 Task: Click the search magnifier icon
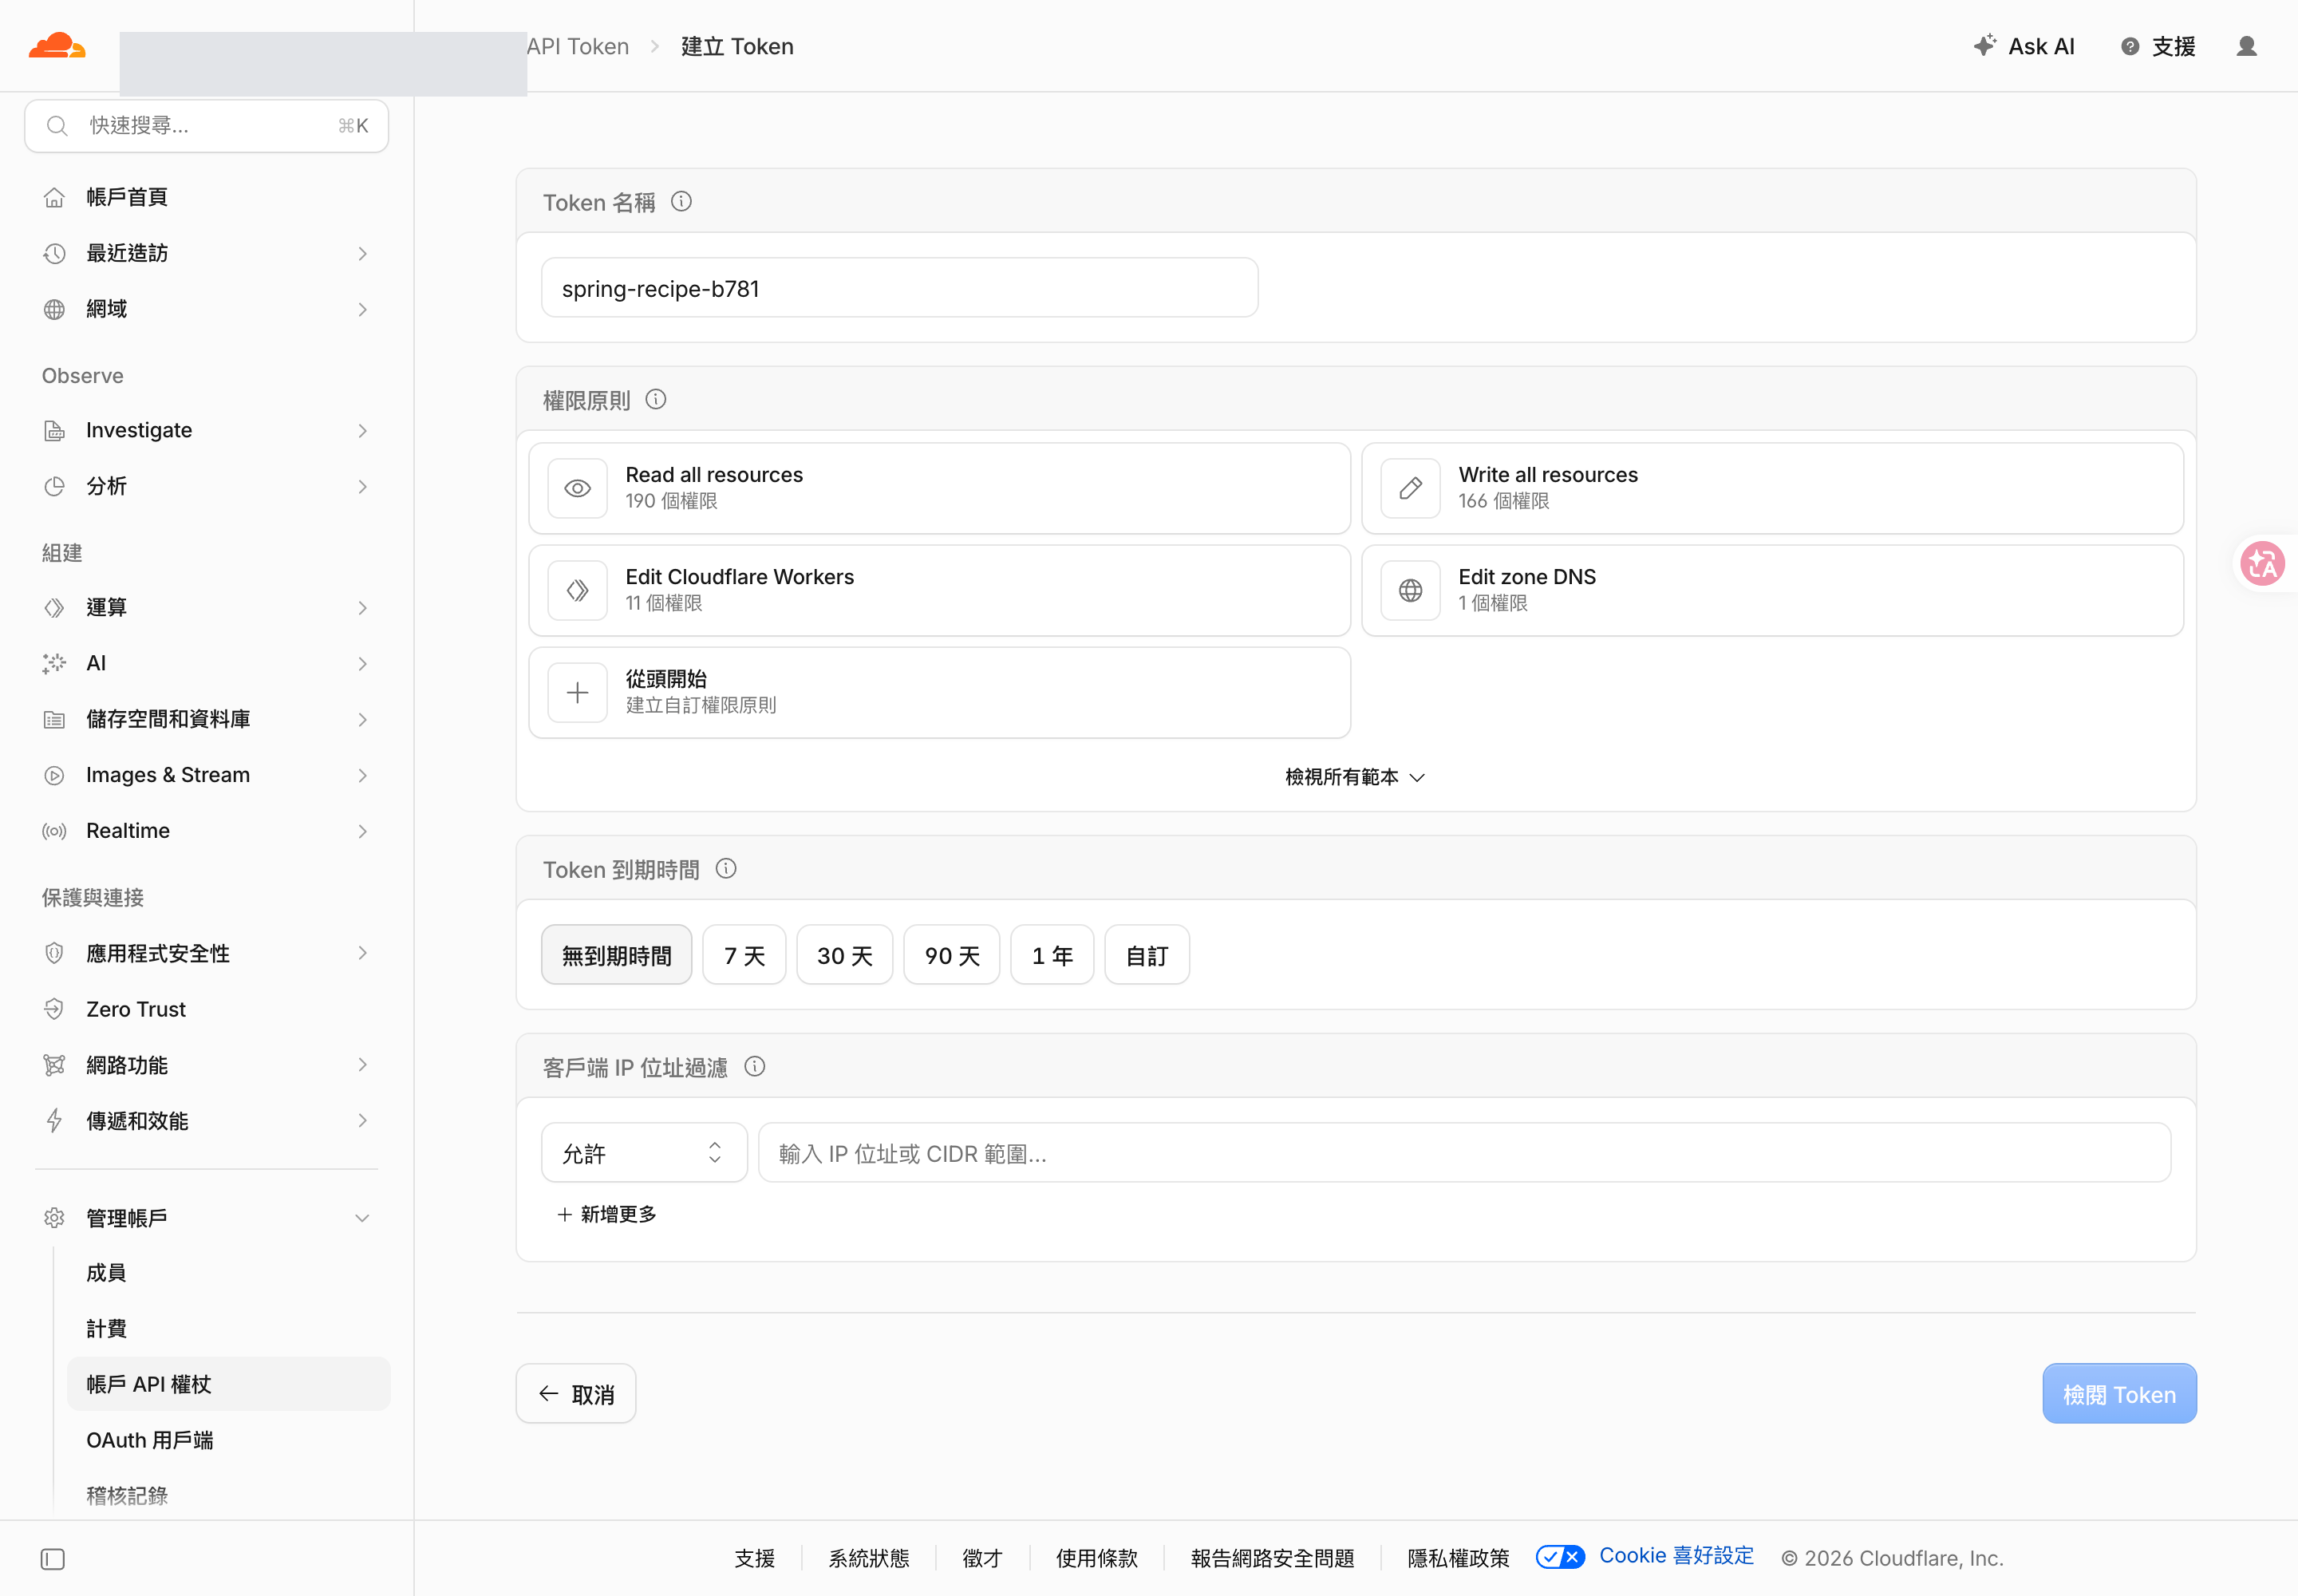(57, 126)
